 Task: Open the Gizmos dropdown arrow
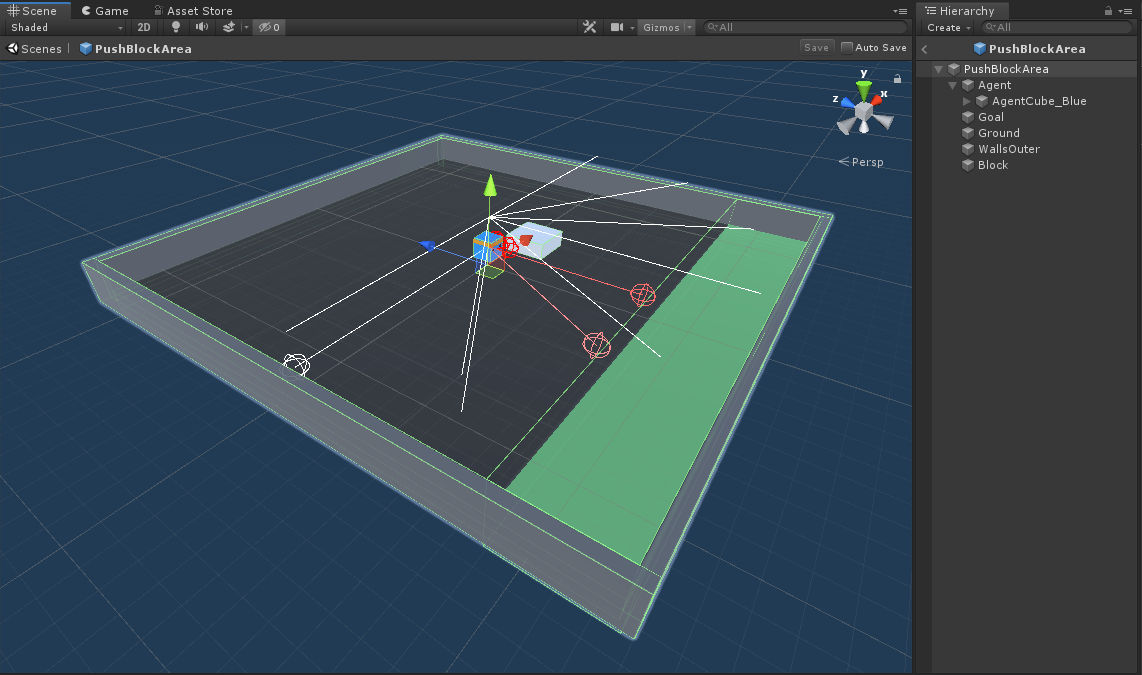(x=689, y=27)
